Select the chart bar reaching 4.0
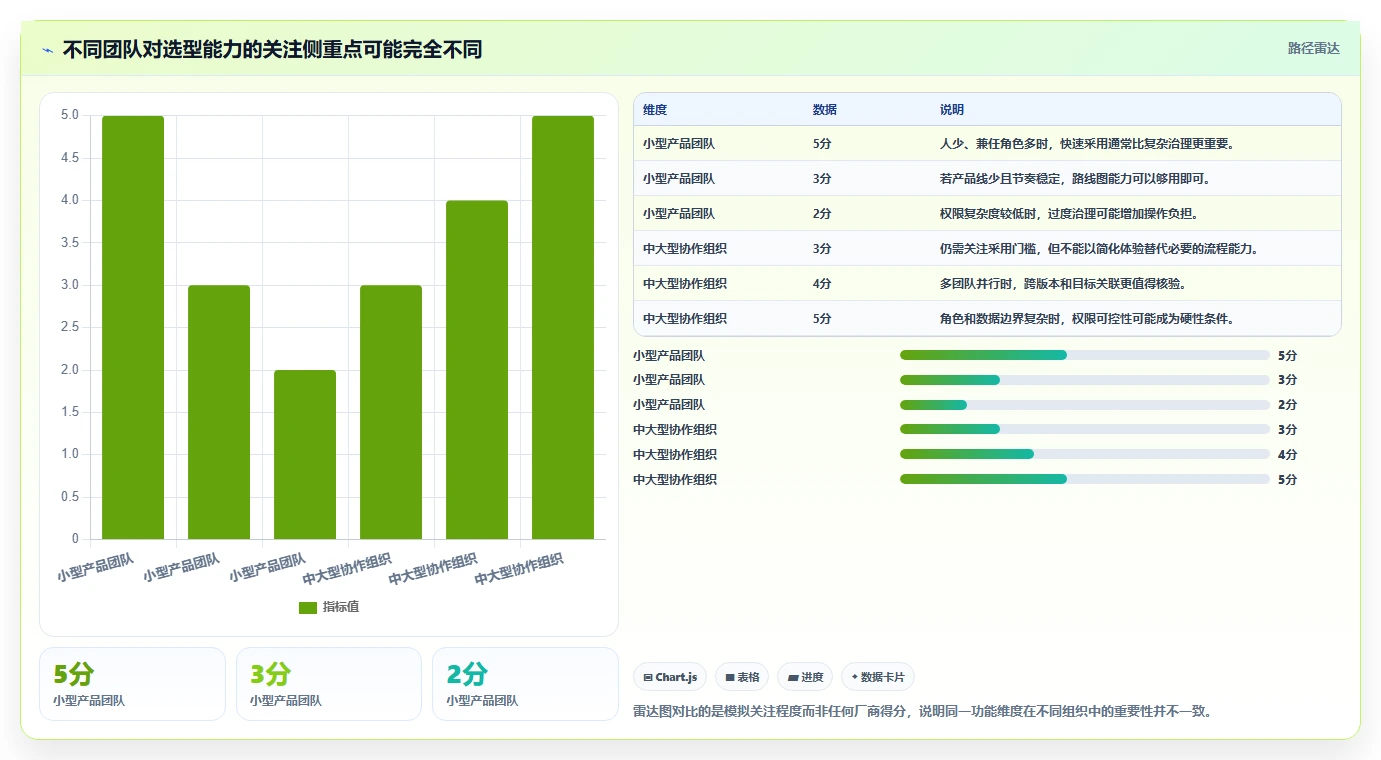The image size is (1381, 760). point(477,370)
